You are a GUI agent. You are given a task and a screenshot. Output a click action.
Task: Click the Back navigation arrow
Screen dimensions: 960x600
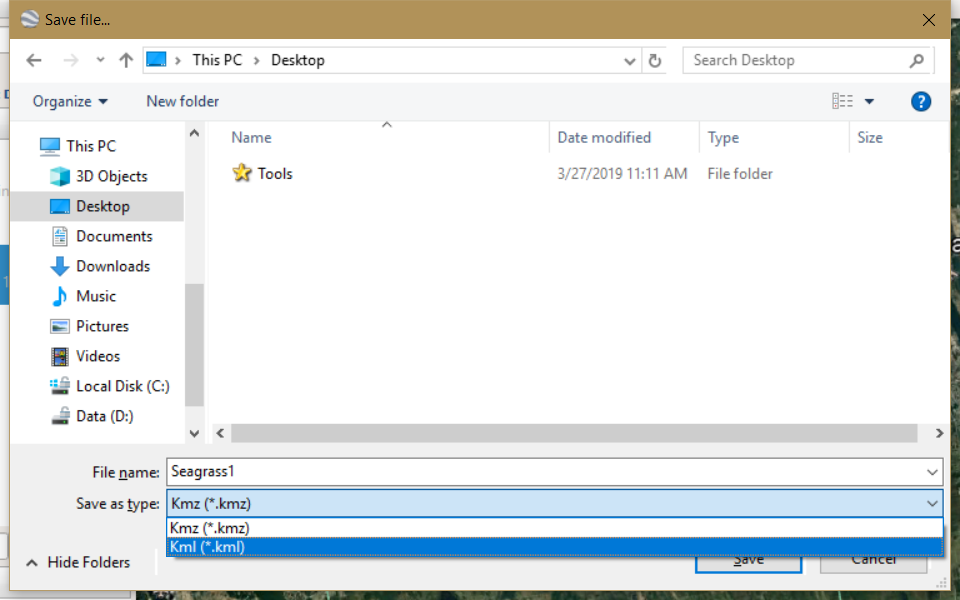[x=34, y=60]
